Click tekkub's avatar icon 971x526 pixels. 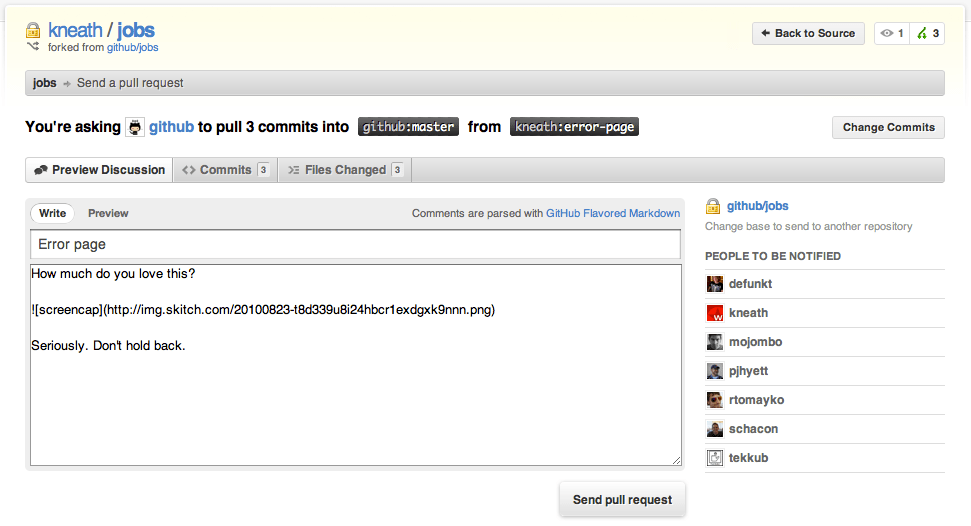[715, 458]
